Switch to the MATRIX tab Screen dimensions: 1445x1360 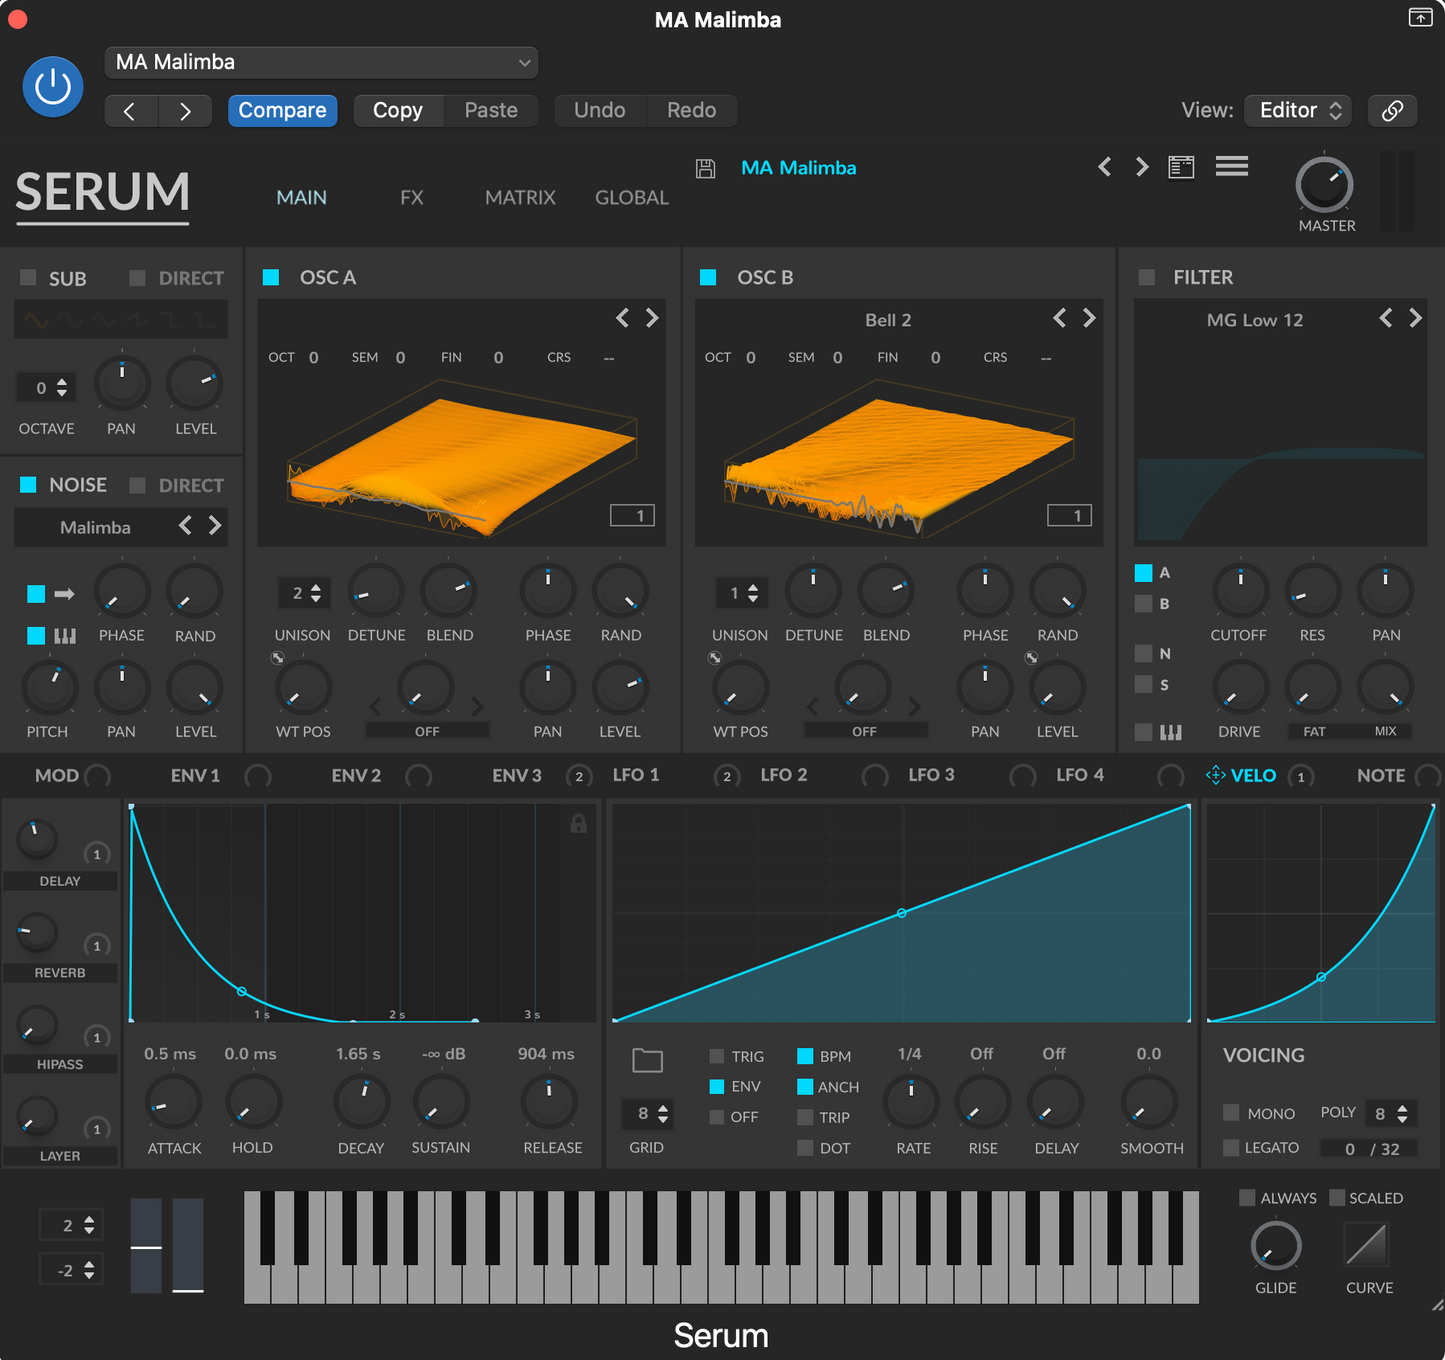[520, 198]
